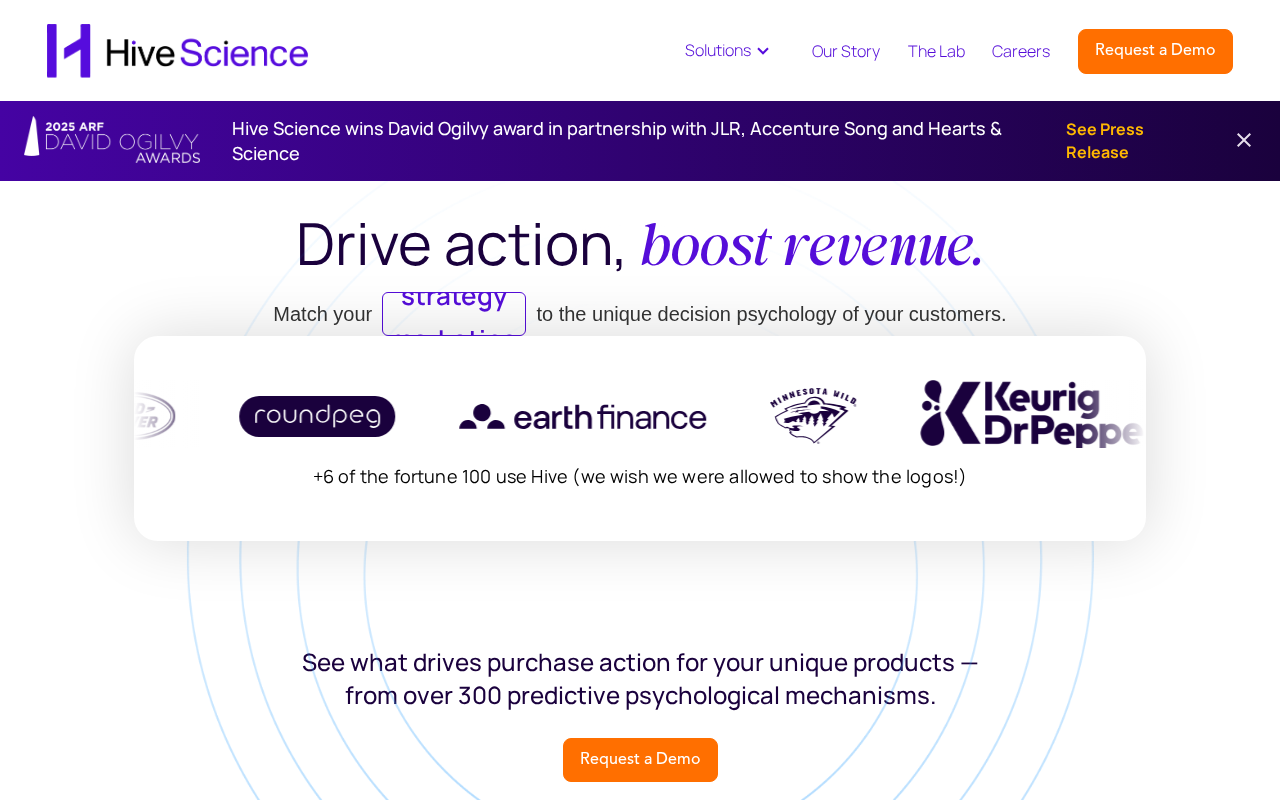Open the See Press Release link
The width and height of the screenshot is (1280, 800).
(1104, 141)
